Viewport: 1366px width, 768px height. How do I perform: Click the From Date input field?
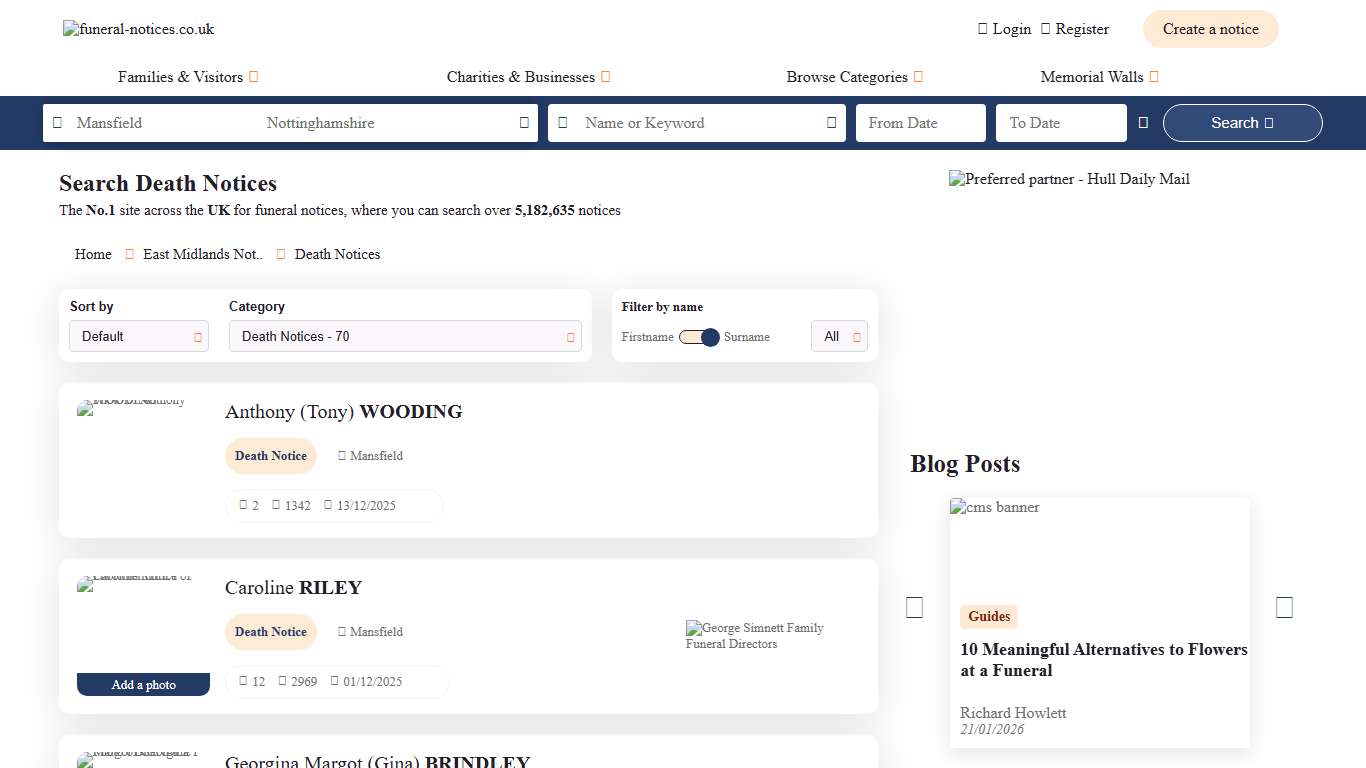[x=920, y=123]
